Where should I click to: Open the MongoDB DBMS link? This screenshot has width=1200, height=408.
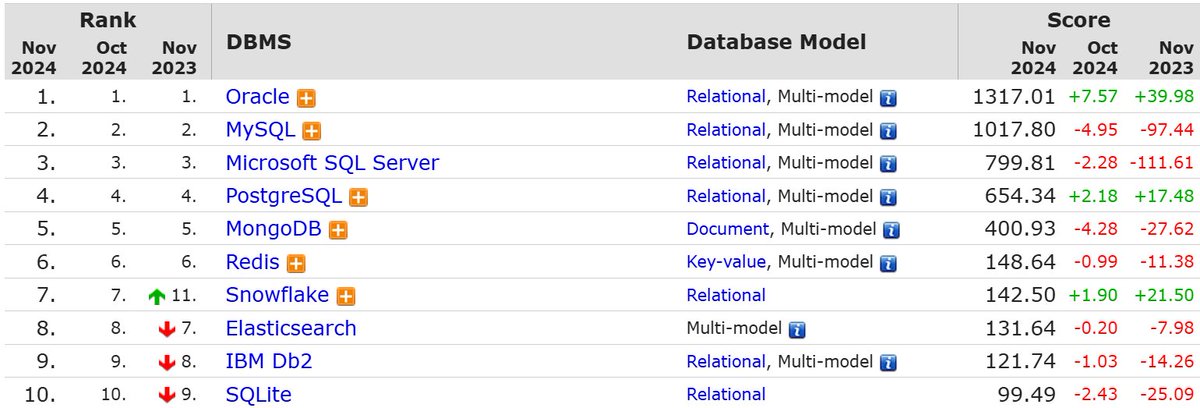(274, 229)
